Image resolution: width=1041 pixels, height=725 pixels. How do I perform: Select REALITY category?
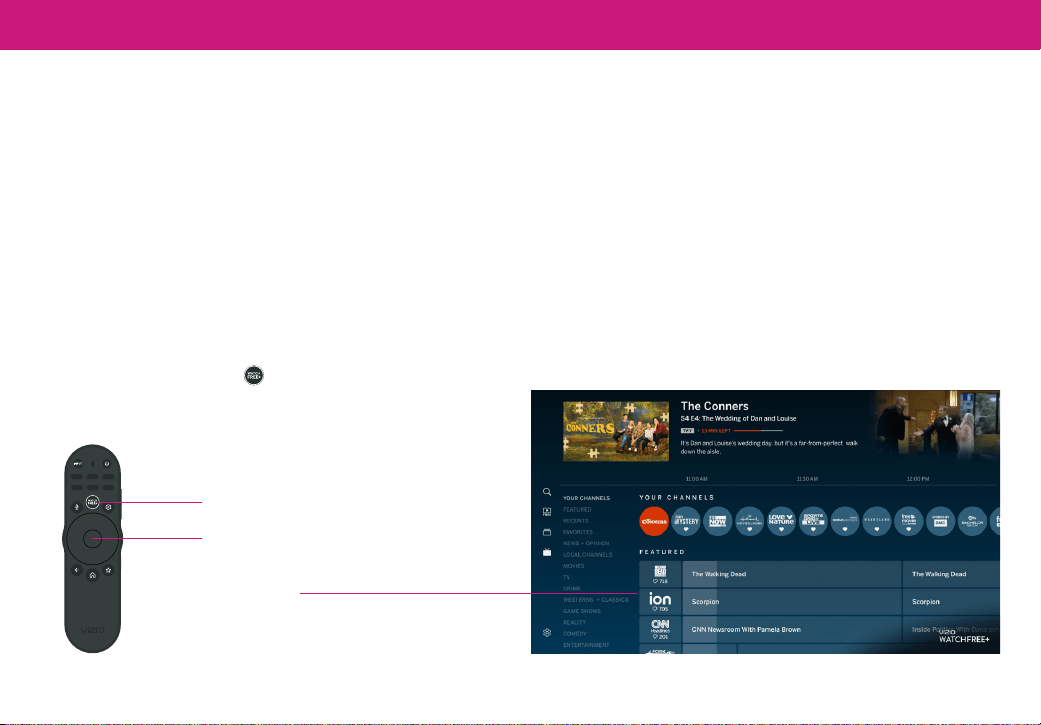click(574, 622)
